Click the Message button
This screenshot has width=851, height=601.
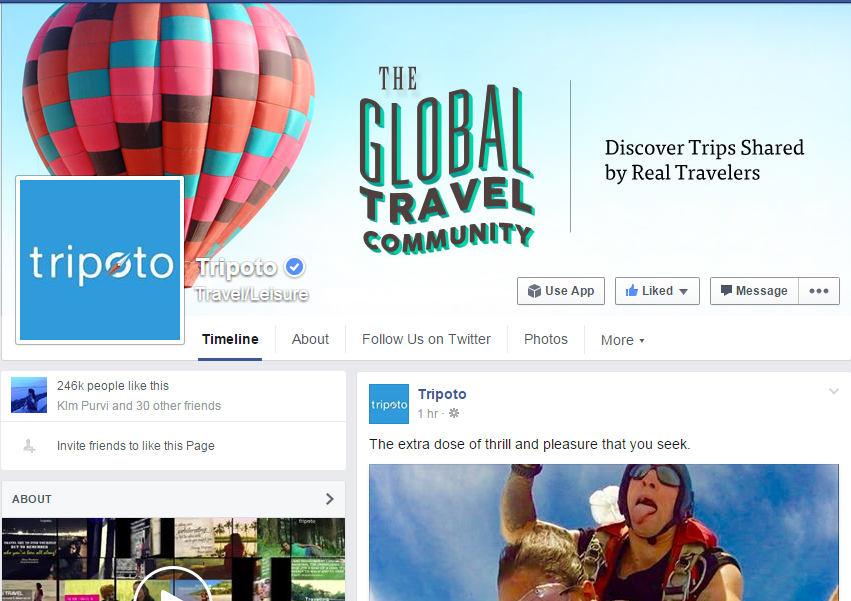(x=754, y=291)
